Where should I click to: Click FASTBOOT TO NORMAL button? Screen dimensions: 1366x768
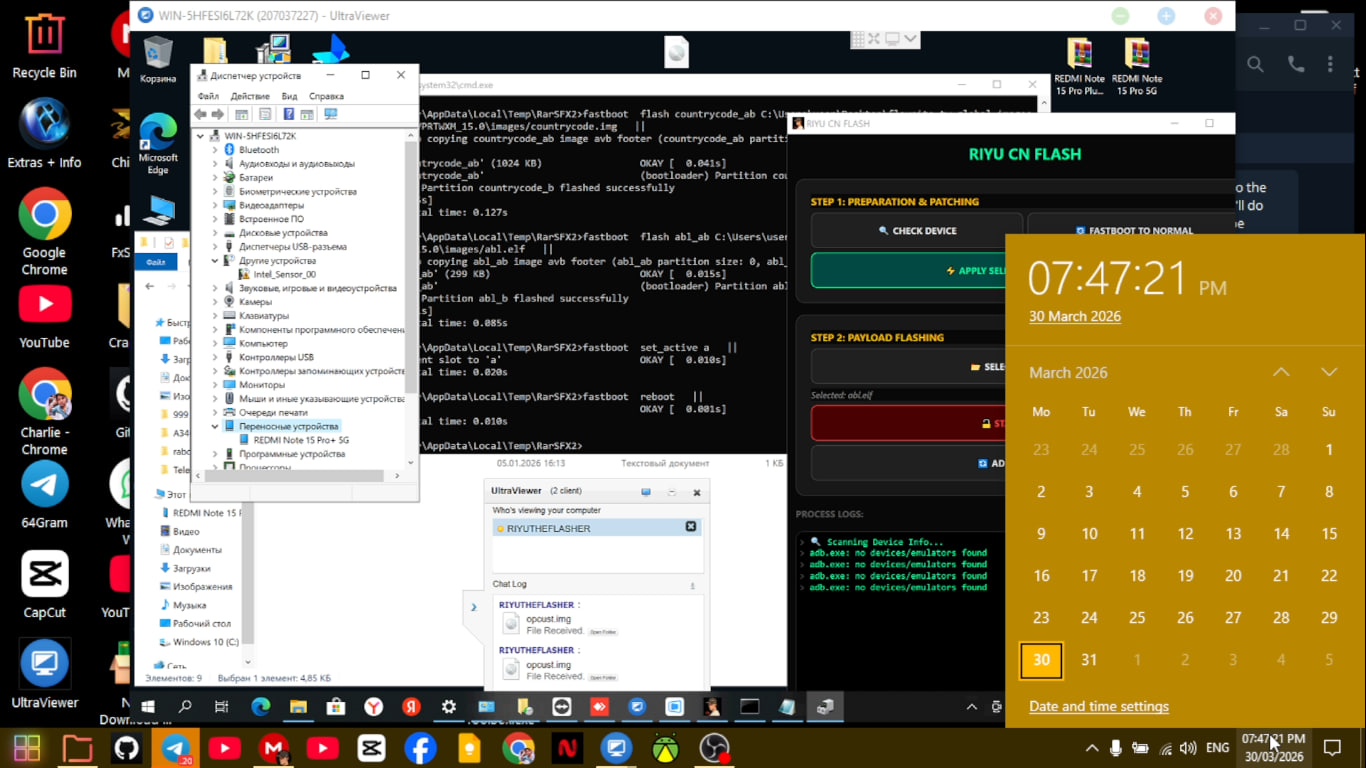(x=1132, y=230)
